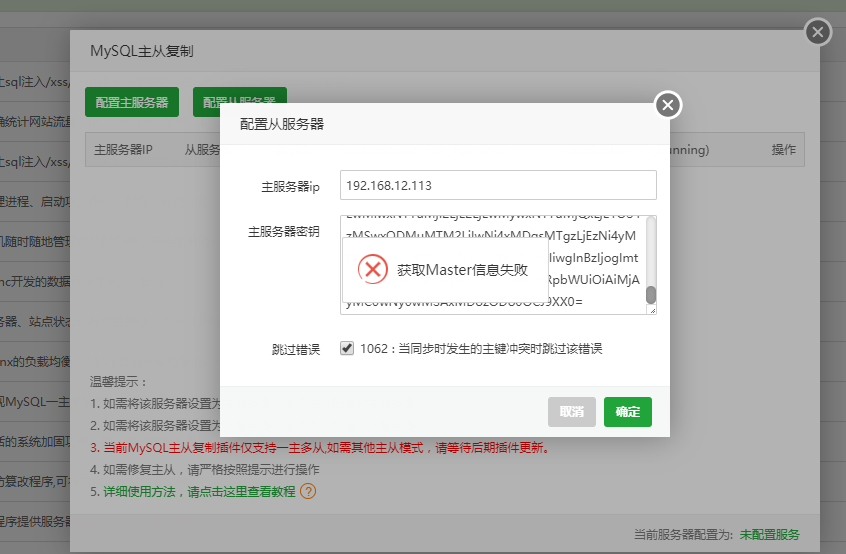Click the MySQL主从复制 window title
The width and height of the screenshot is (846, 554).
[141, 51]
